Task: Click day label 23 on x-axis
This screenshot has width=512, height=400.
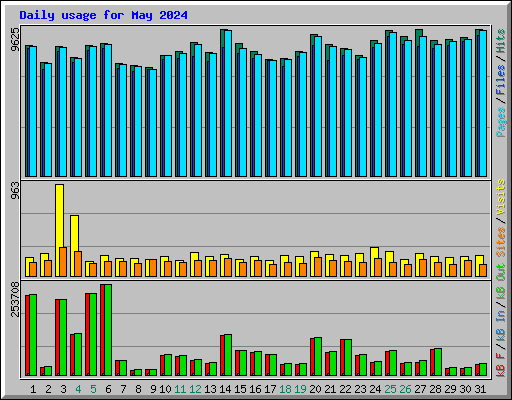Action: [x=360, y=389]
